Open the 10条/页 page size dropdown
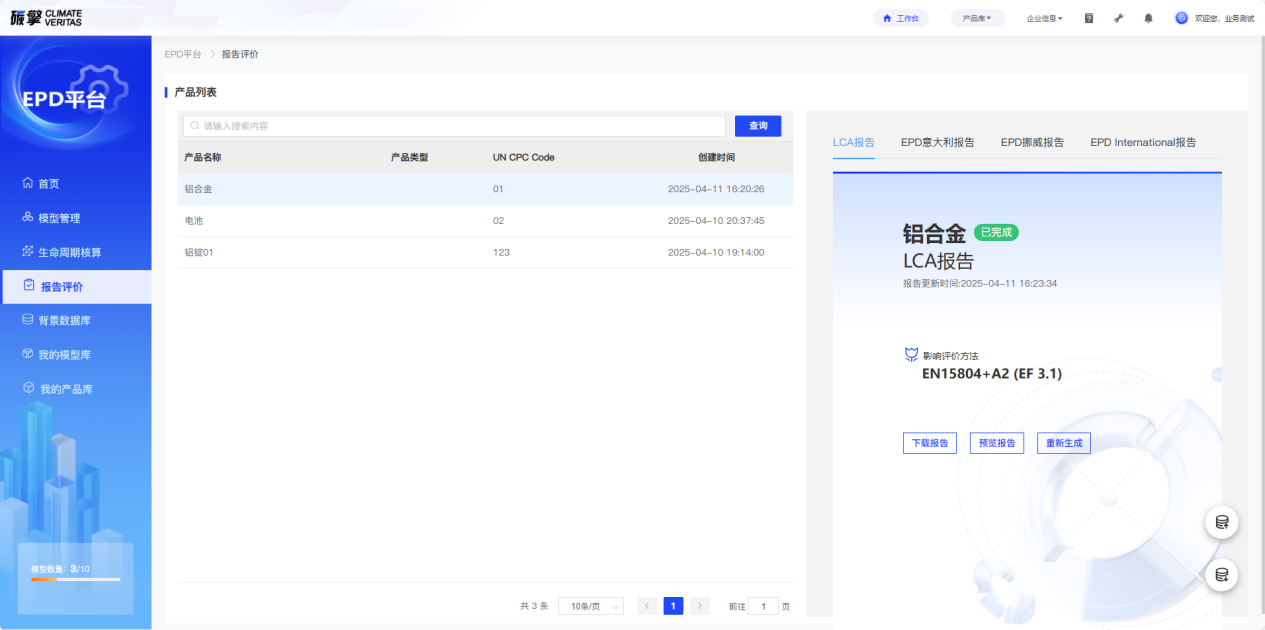This screenshot has height=630, width=1265. (590, 606)
